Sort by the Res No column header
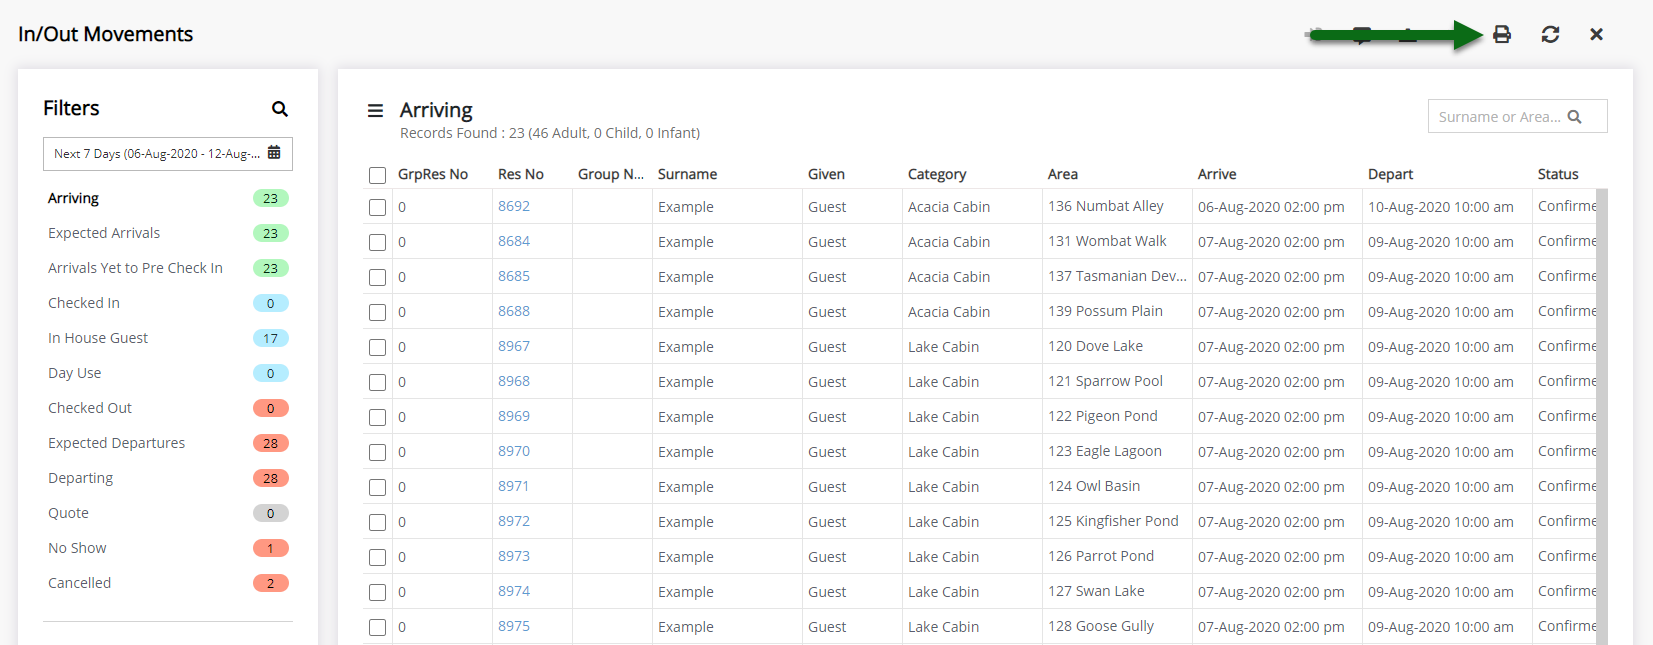Screen dimensions: 1653x645 521,174
